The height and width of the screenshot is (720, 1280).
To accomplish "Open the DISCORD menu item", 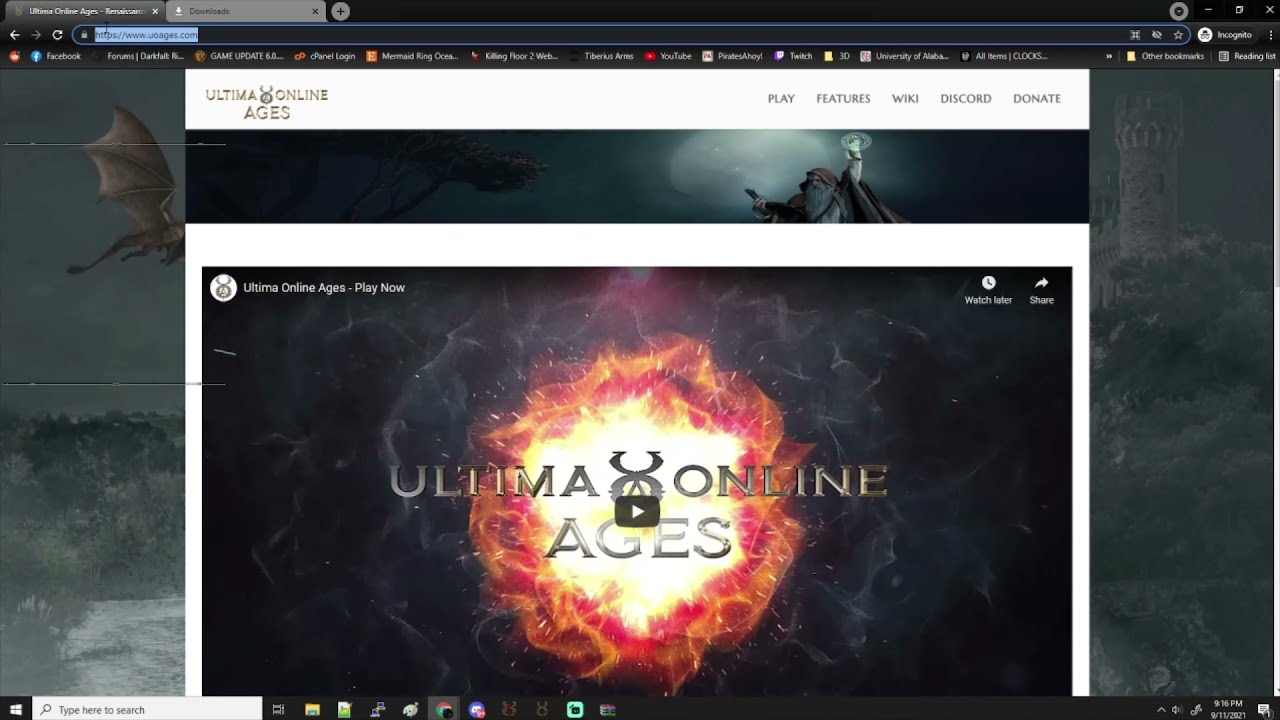I will point(966,98).
